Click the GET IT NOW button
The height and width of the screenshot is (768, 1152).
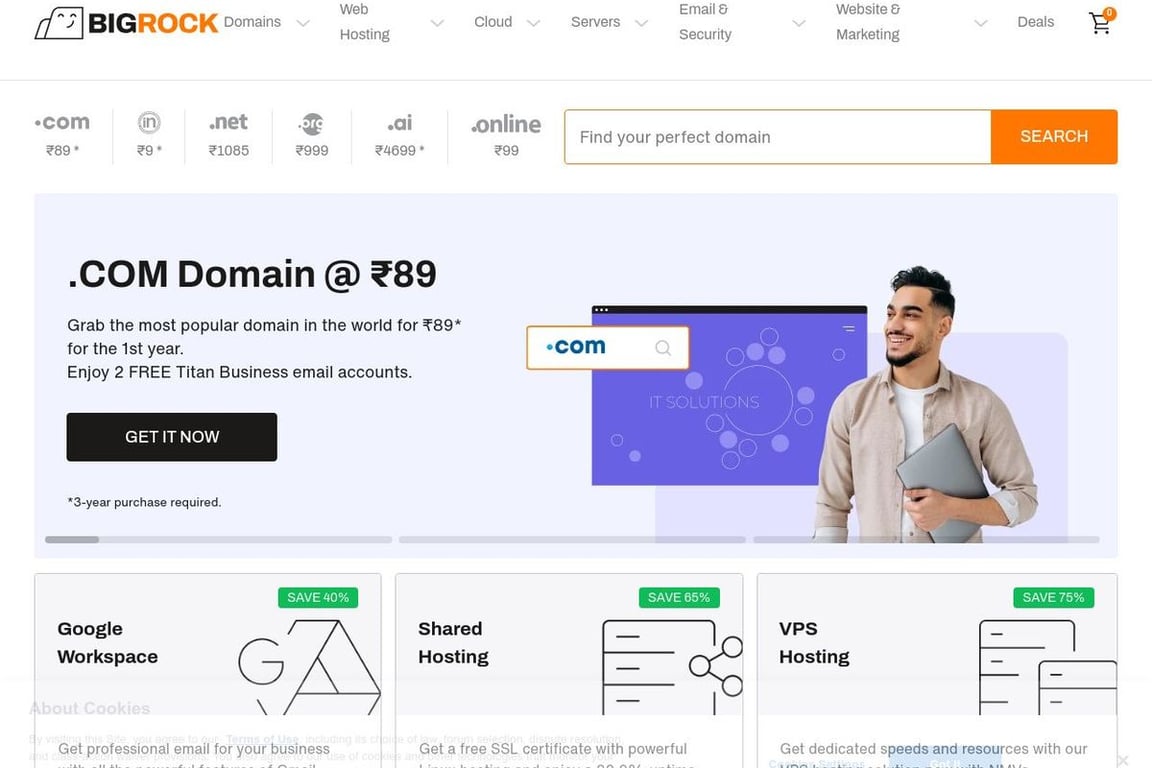(172, 437)
